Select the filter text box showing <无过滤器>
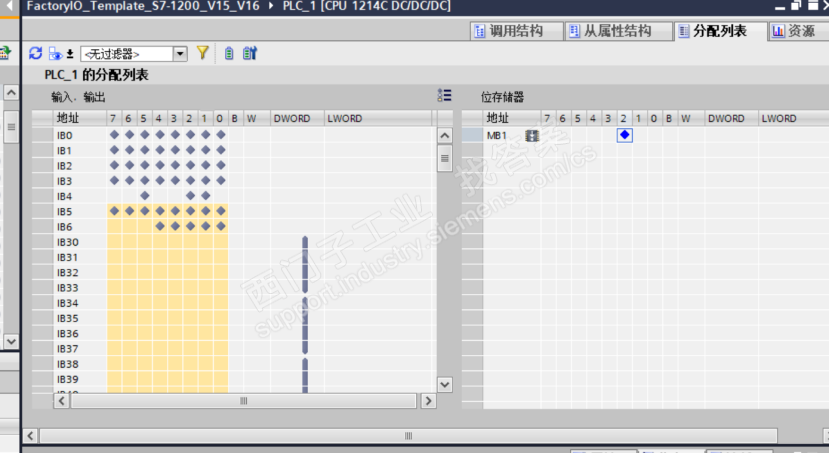This screenshot has height=453, width=830. (x=127, y=54)
